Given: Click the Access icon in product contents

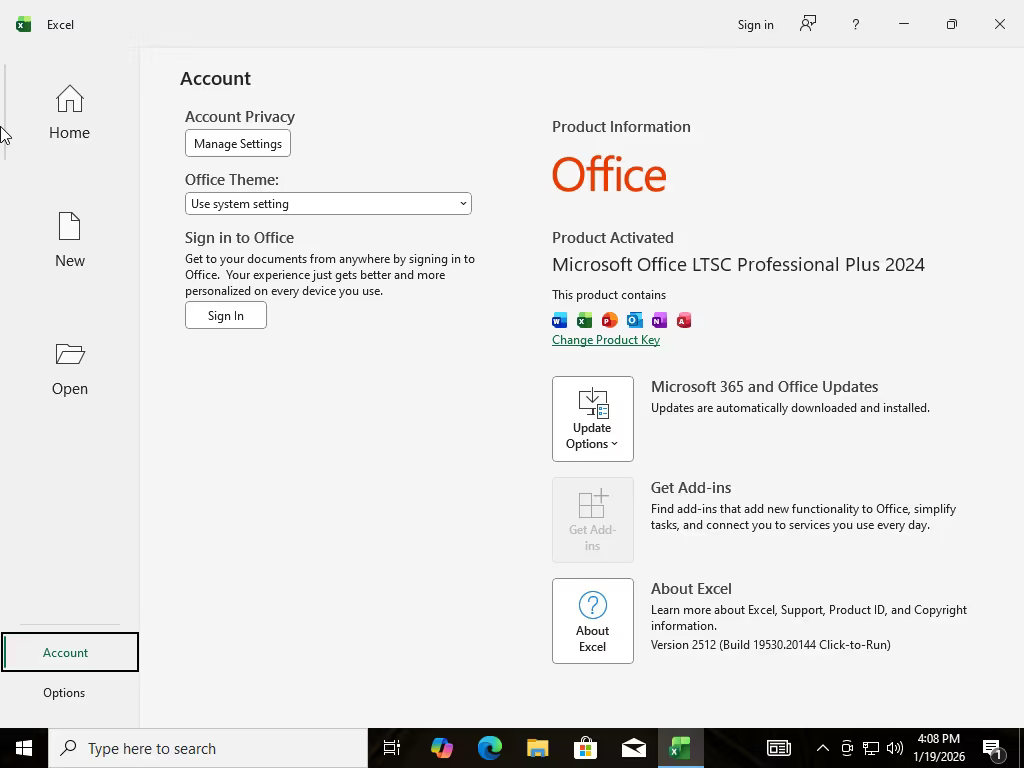Looking at the screenshot, I should pyautogui.click(x=684, y=320).
